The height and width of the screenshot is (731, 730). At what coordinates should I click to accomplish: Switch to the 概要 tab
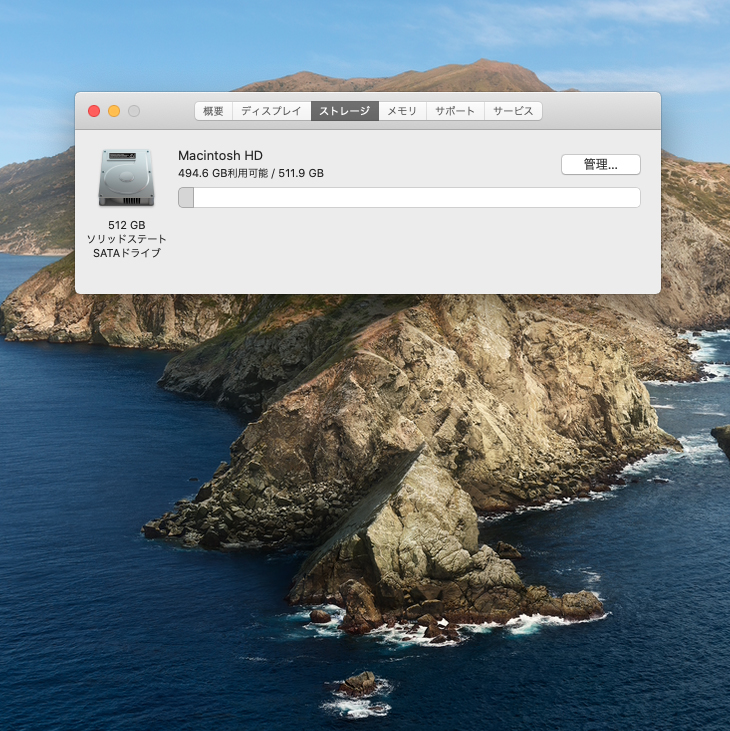tap(213, 111)
